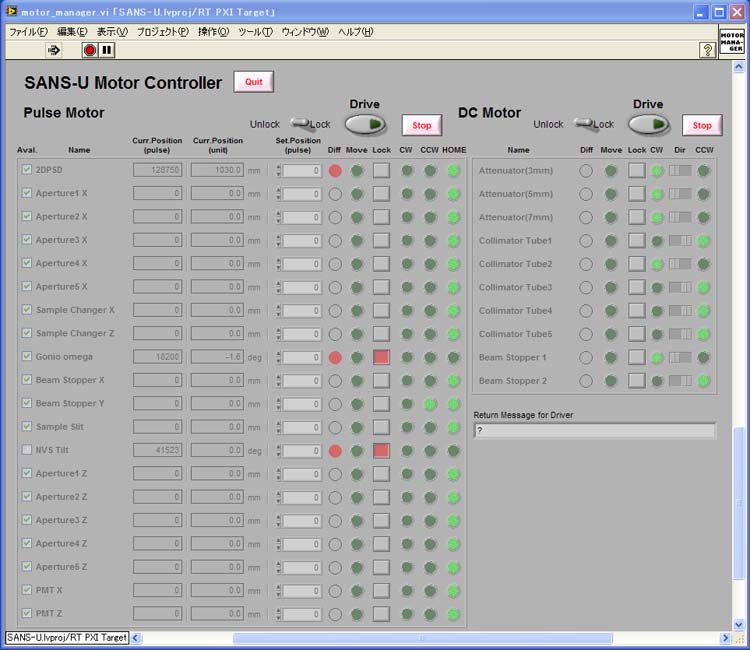Open the ファイル(F) menu
This screenshot has width=750, height=650.
point(29,32)
